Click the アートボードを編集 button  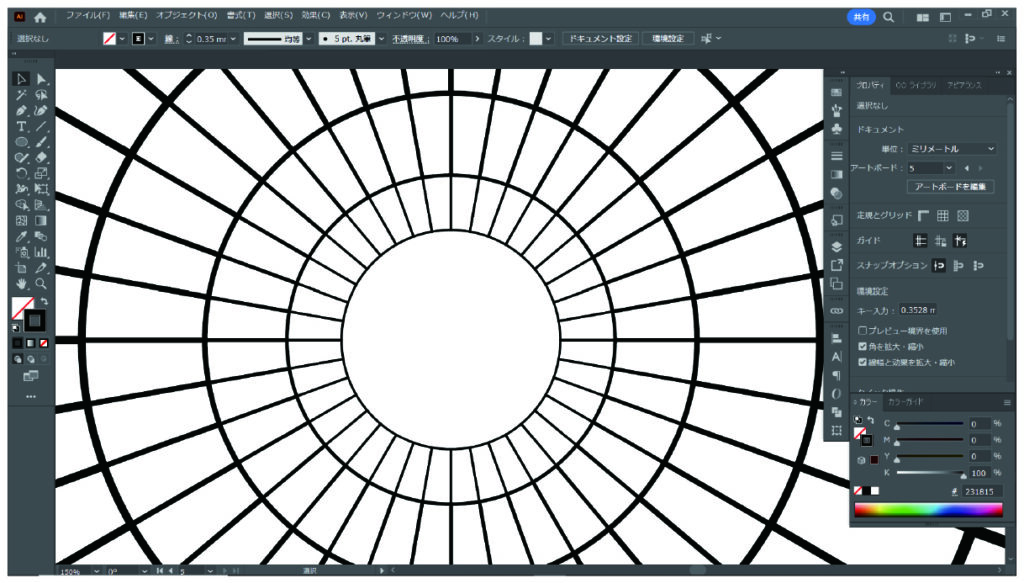pyautogui.click(x=950, y=187)
